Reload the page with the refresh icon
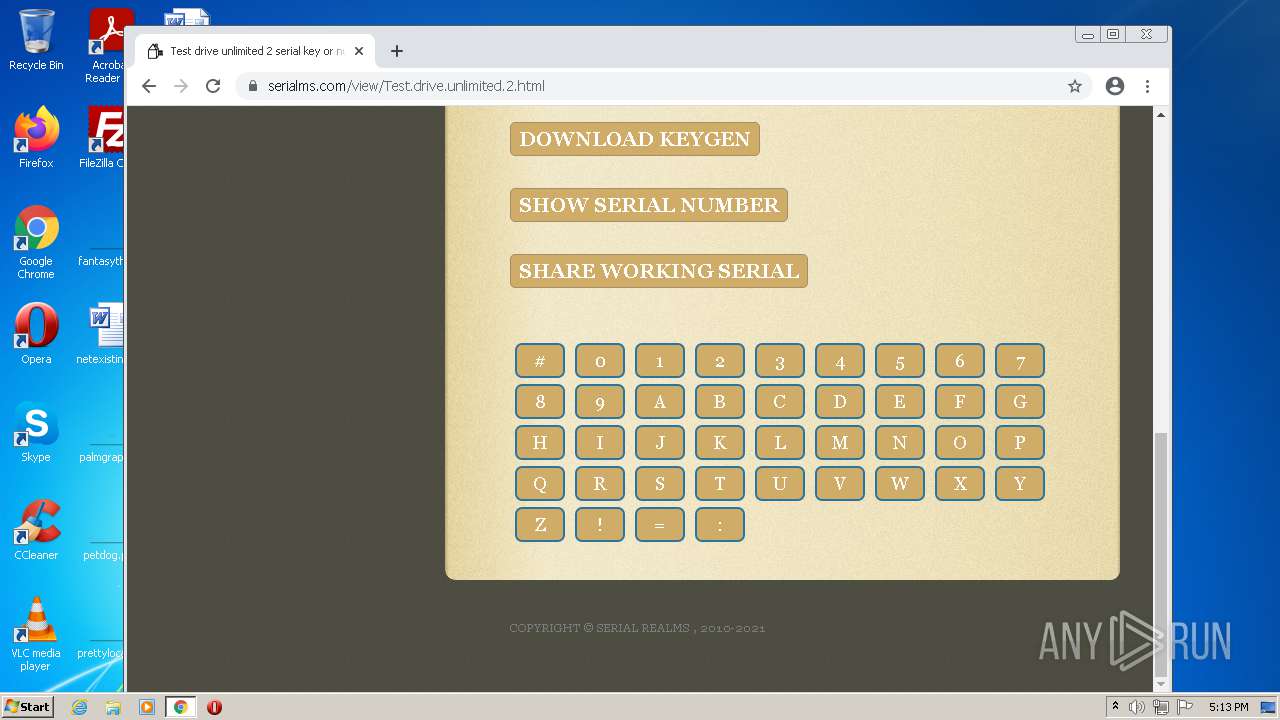The height and width of the screenshot is (720, 1280). click(213, 86)
